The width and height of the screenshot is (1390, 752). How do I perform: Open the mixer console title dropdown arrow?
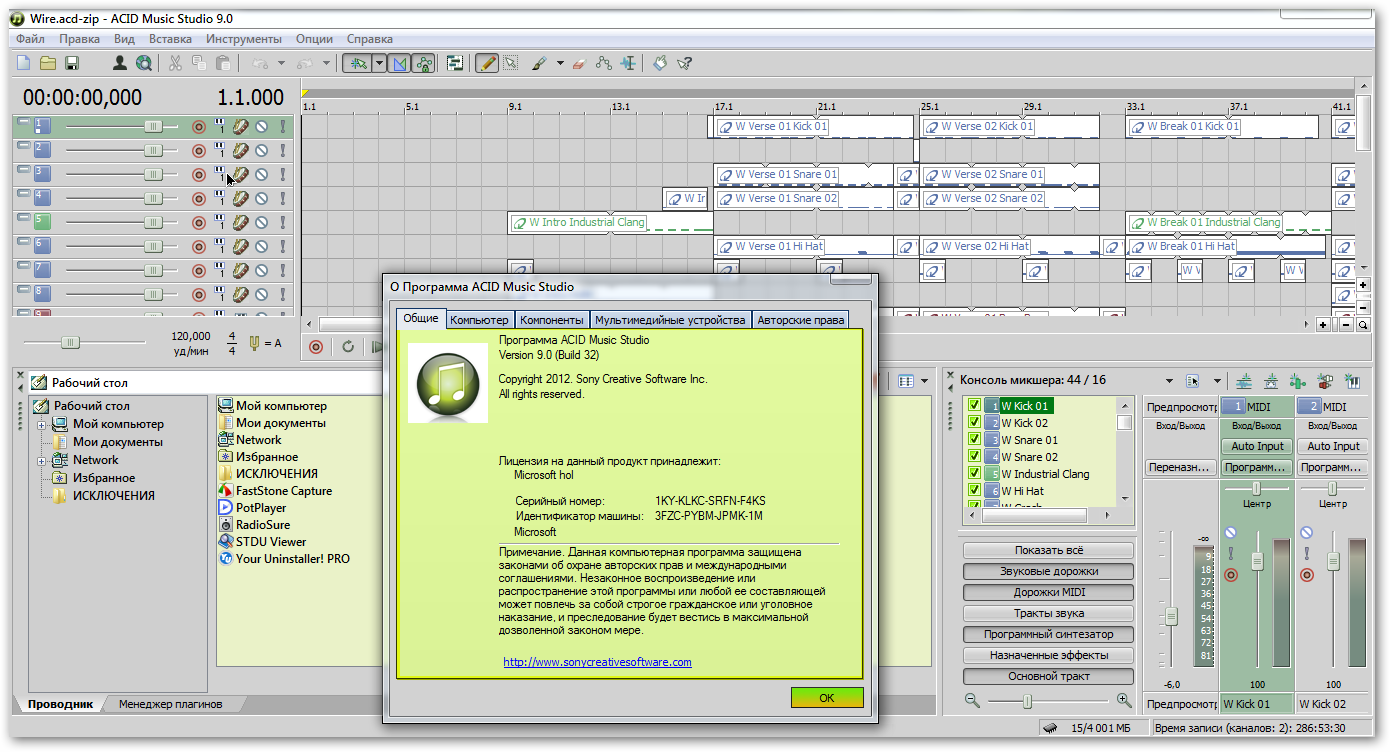[x=1169, y=381]
